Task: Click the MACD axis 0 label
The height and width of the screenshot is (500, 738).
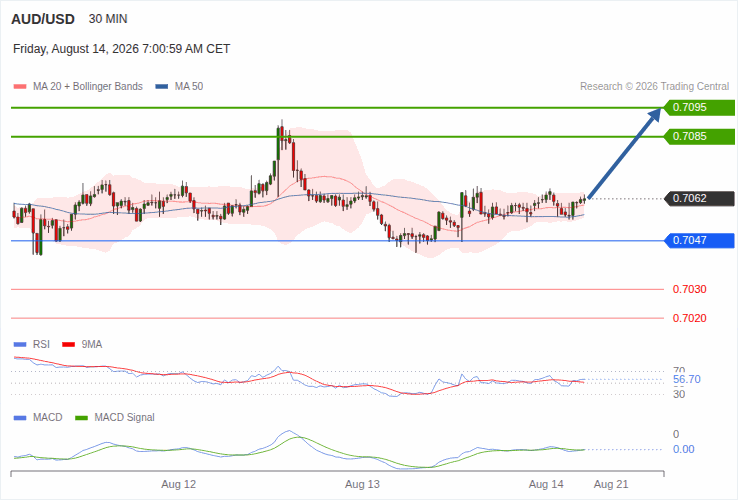Action: (x=676, y=435)
